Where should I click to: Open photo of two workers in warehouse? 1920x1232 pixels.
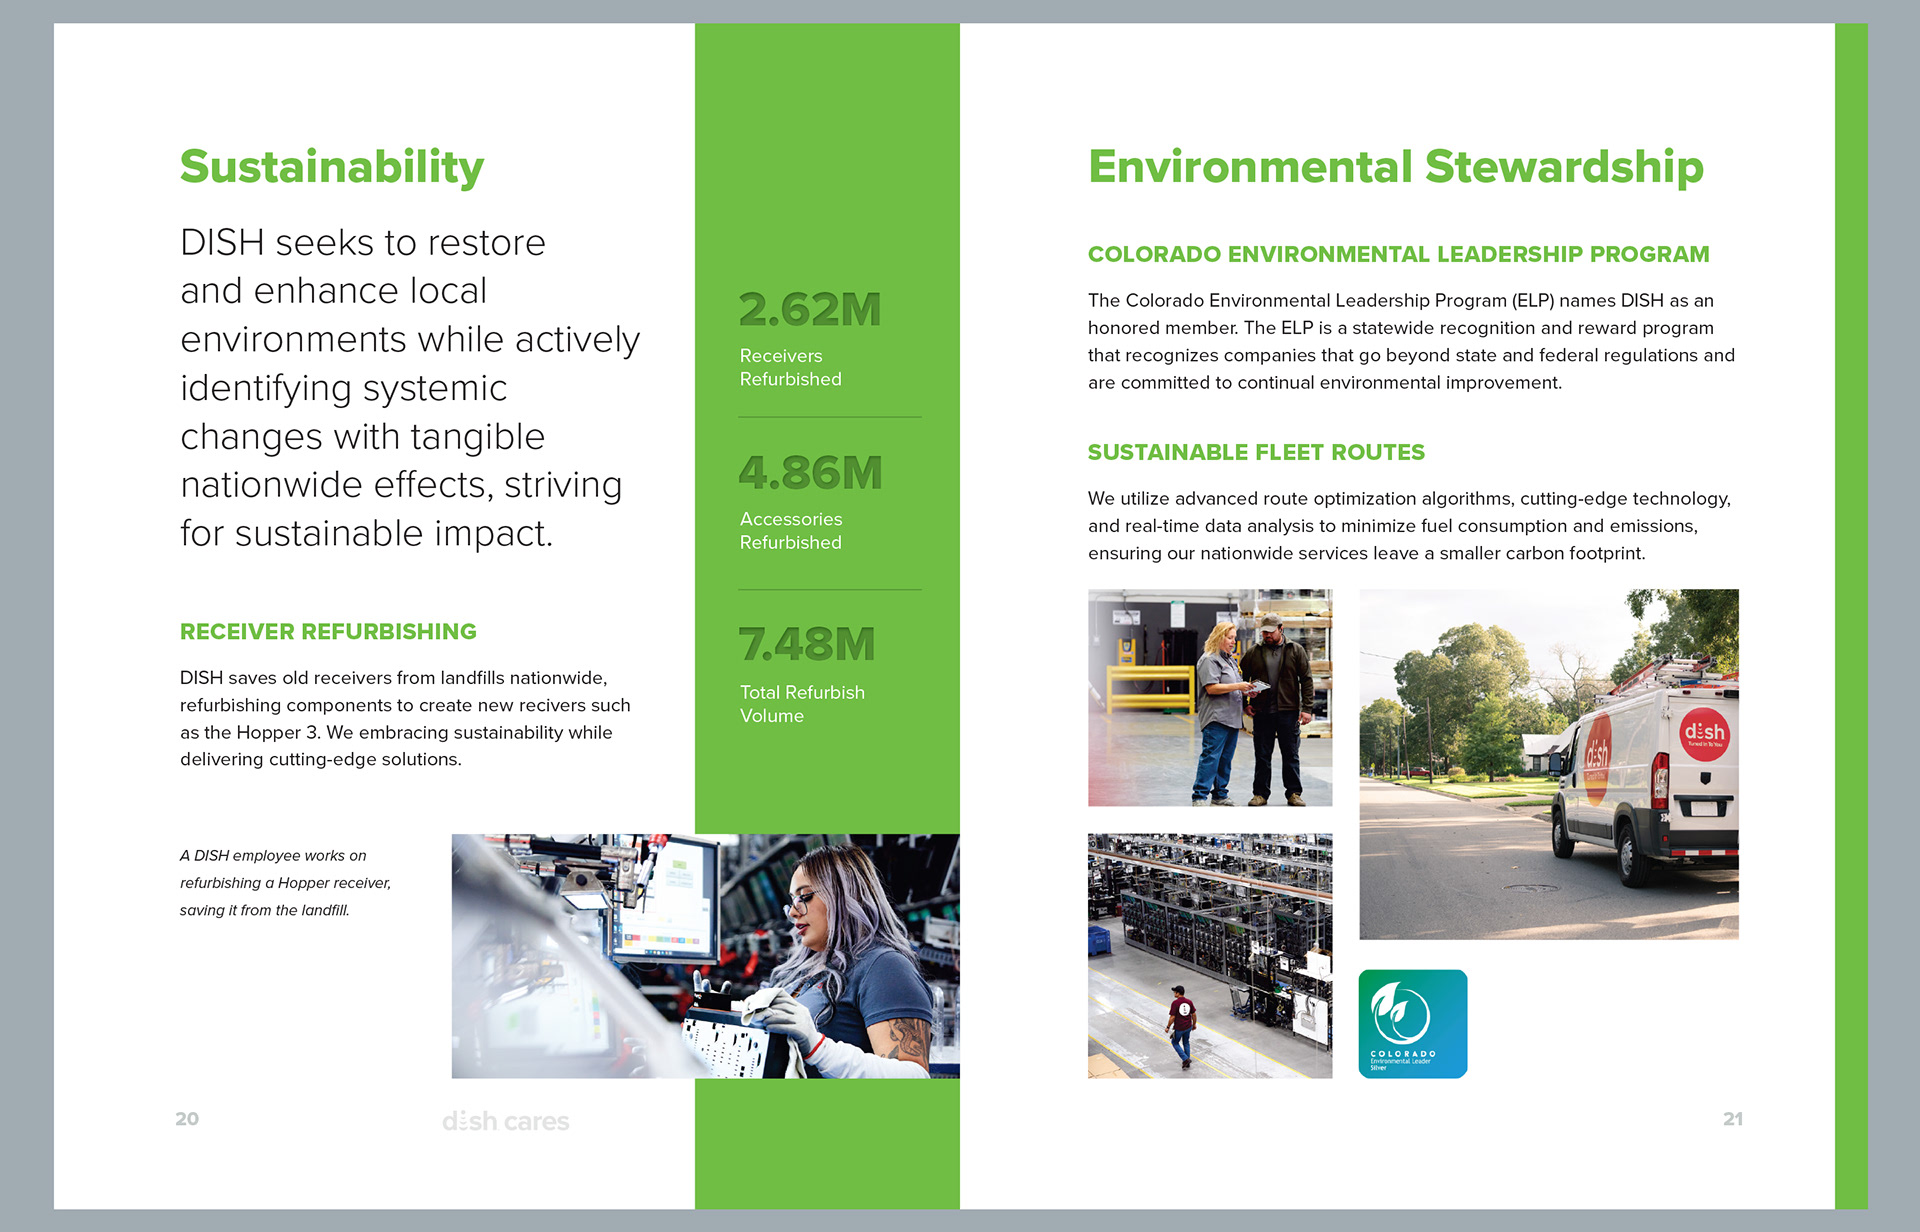coord(1209,697)
